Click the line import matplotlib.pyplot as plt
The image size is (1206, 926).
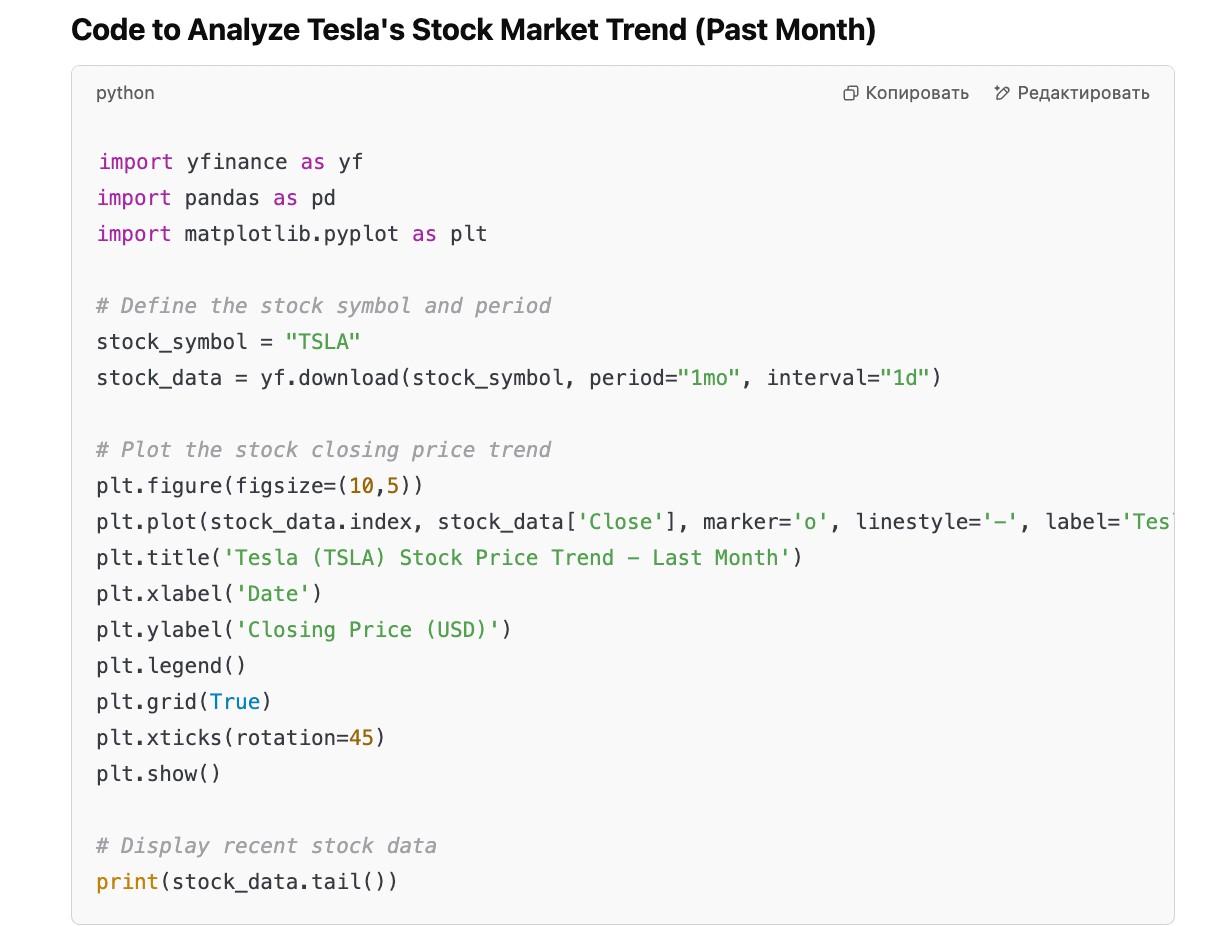coord(292,234)
